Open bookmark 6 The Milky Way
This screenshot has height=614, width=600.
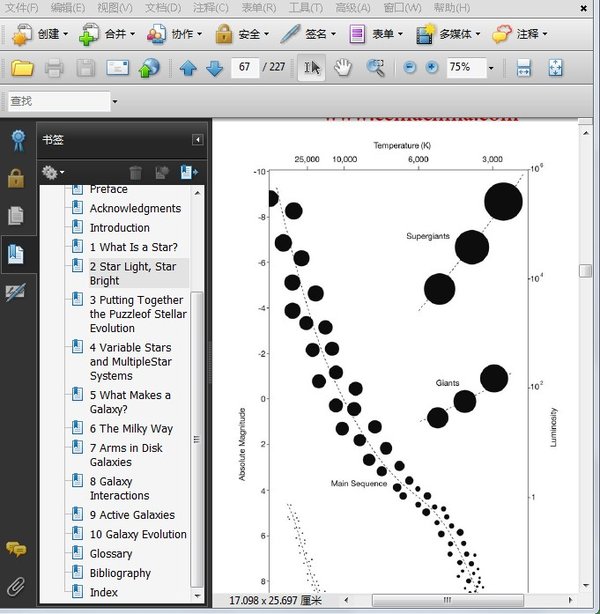(x=131, y=428)
